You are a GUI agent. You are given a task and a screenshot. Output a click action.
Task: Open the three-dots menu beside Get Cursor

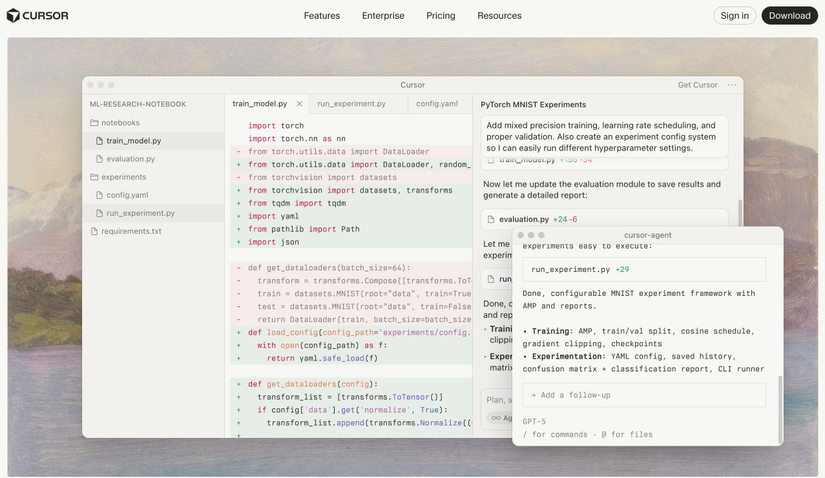click(x=732, y=85)
